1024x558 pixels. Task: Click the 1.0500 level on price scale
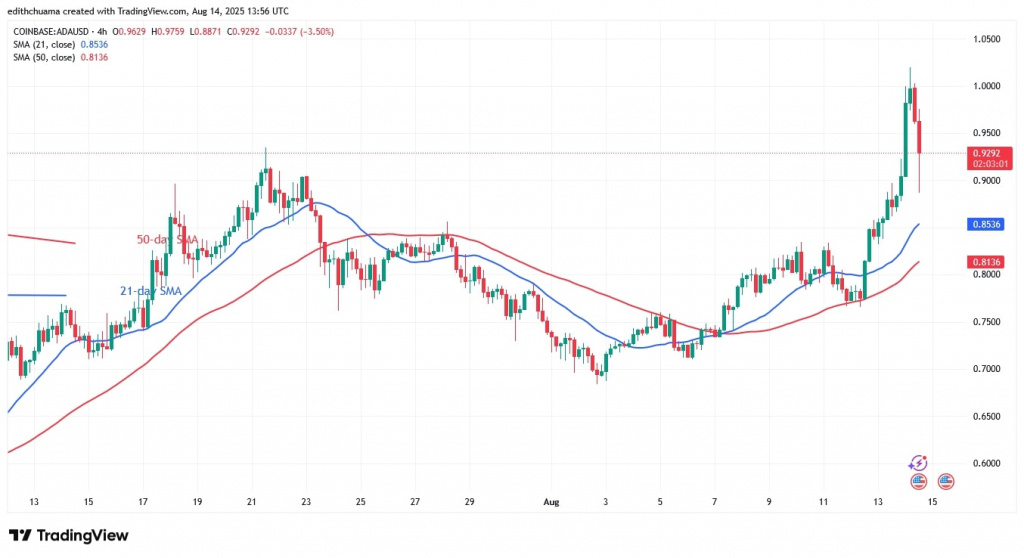(x=986, y=39)
